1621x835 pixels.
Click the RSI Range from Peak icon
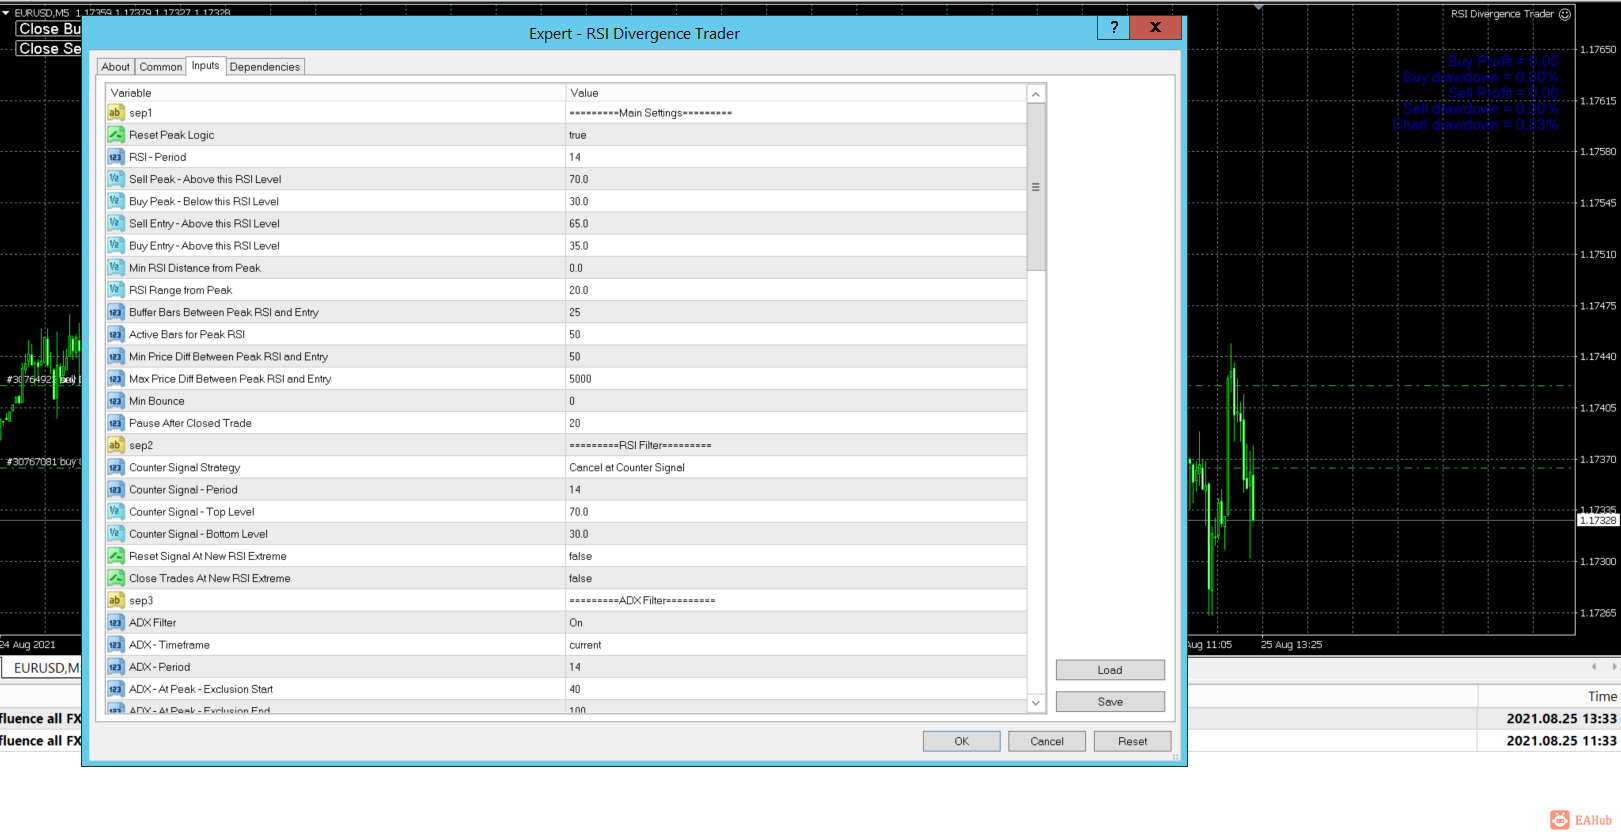[x=116, y=290]
